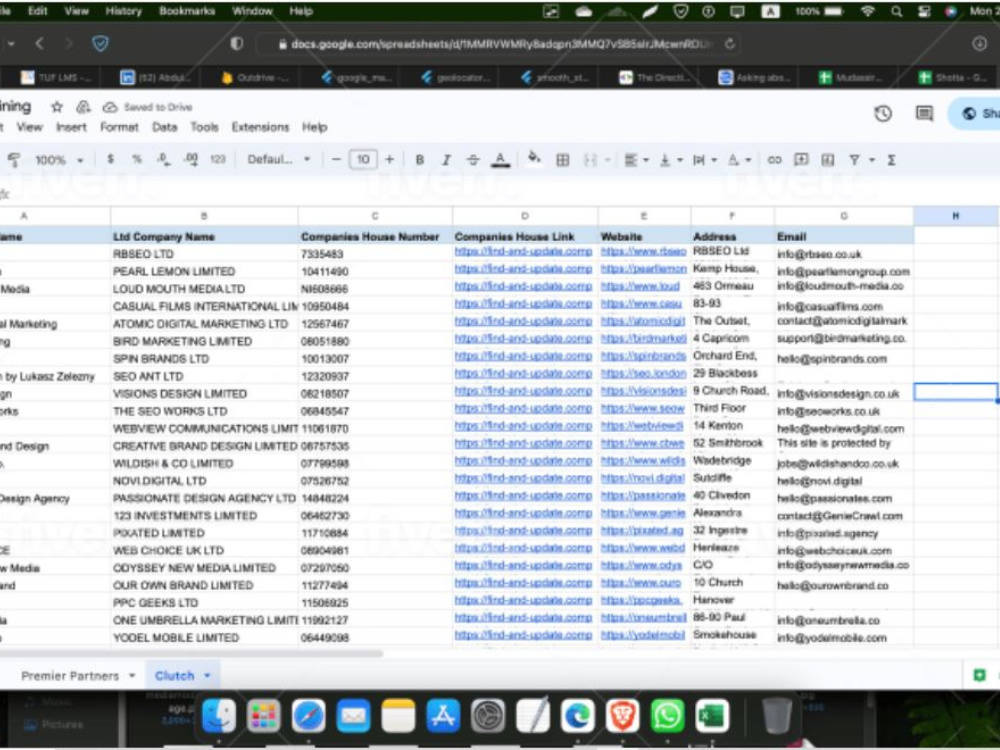Click the SEO ANT LTD cell
The height and width of the screenshot is (750, 1000).
[204, 376]
